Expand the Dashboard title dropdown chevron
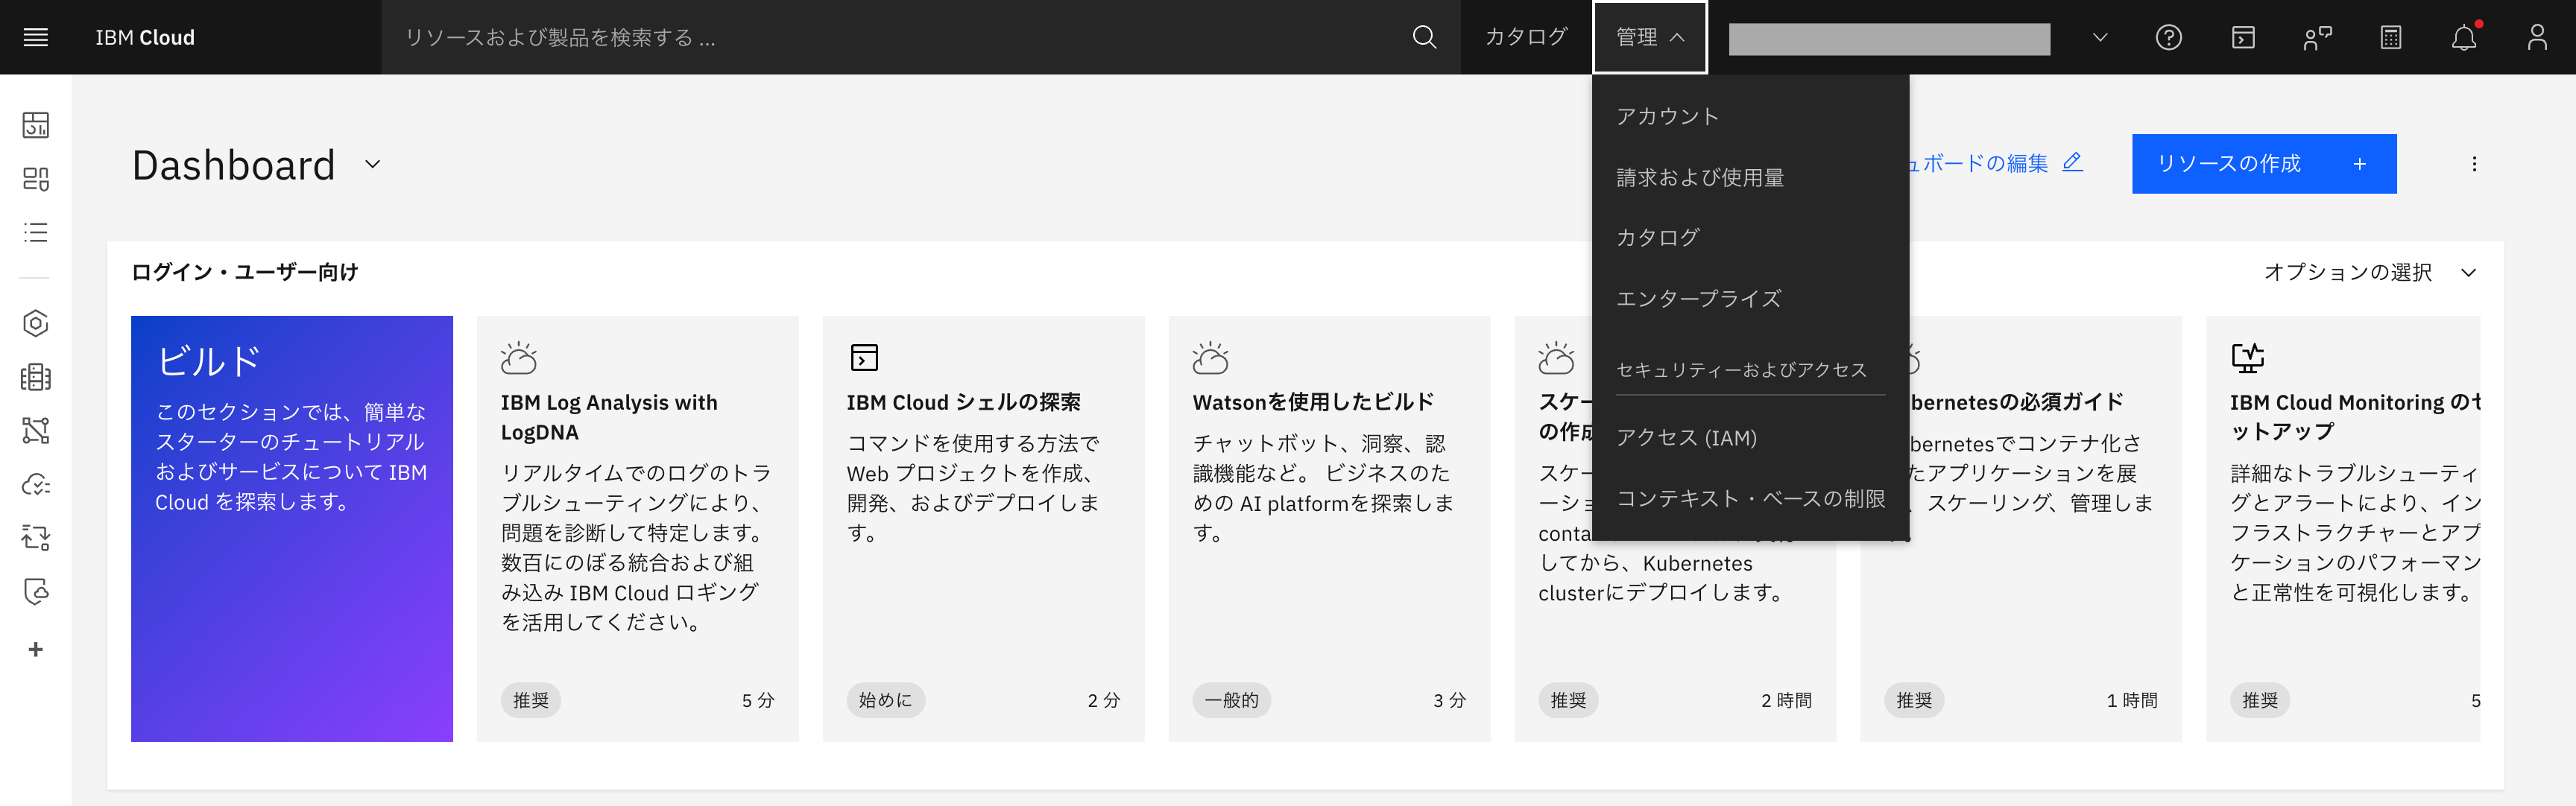Viewport: 2576px width, 806px height. pos(373,164)
